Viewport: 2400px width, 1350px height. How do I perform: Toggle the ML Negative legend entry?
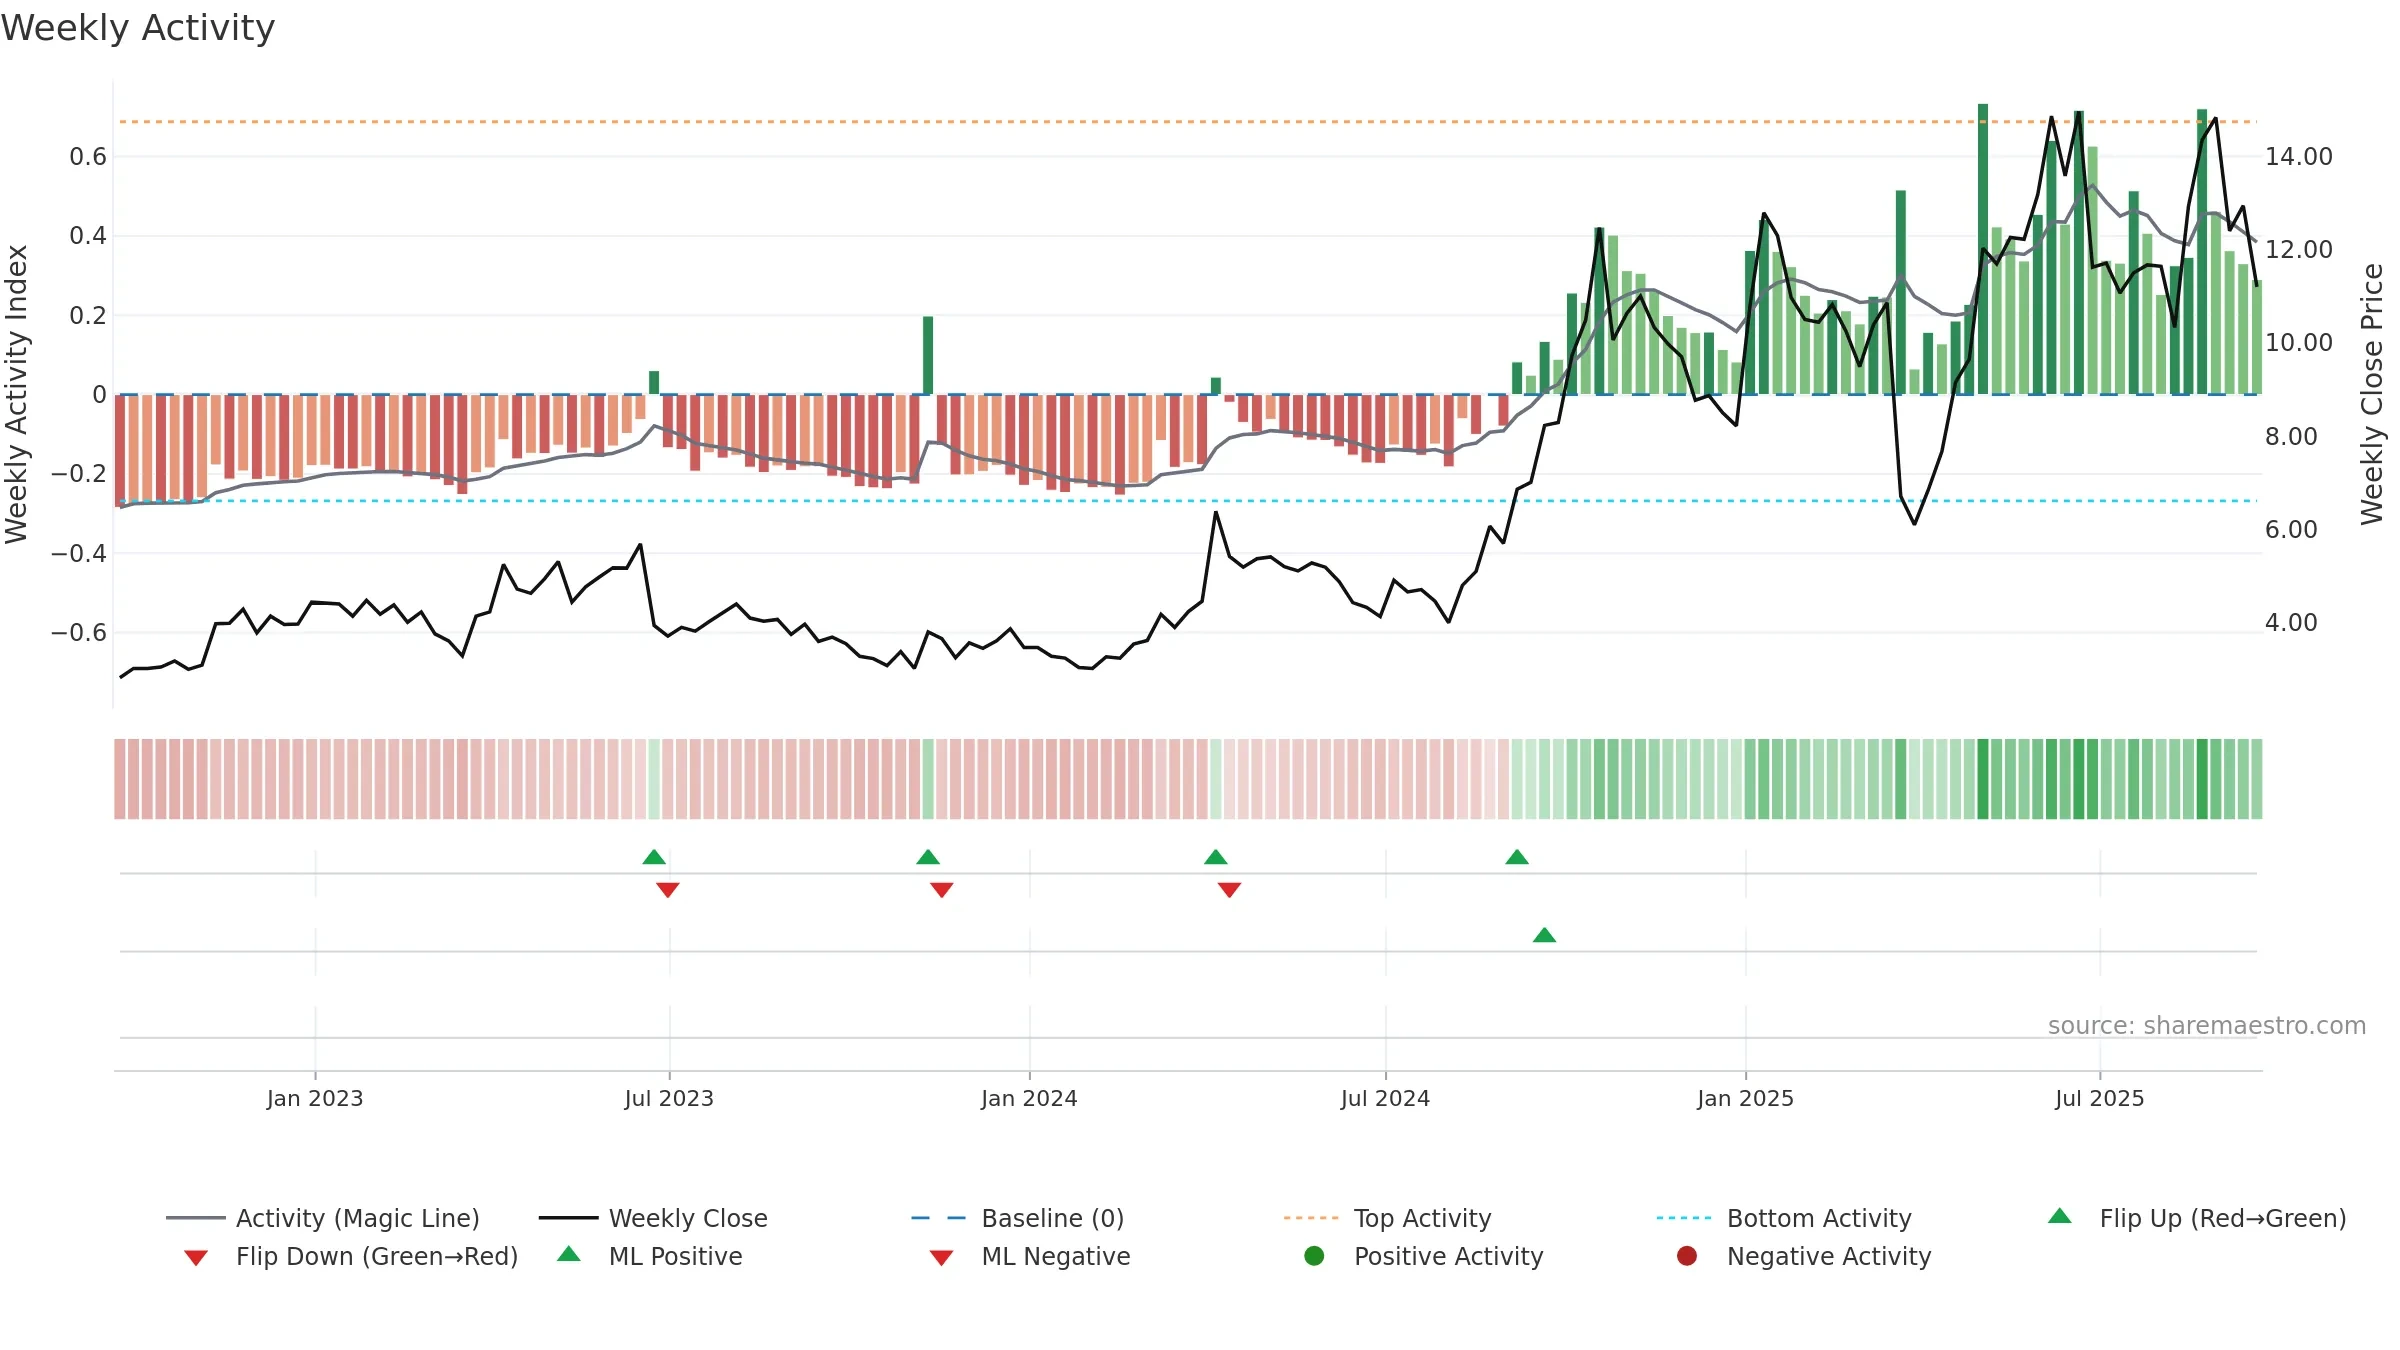coord(1030,1256)
